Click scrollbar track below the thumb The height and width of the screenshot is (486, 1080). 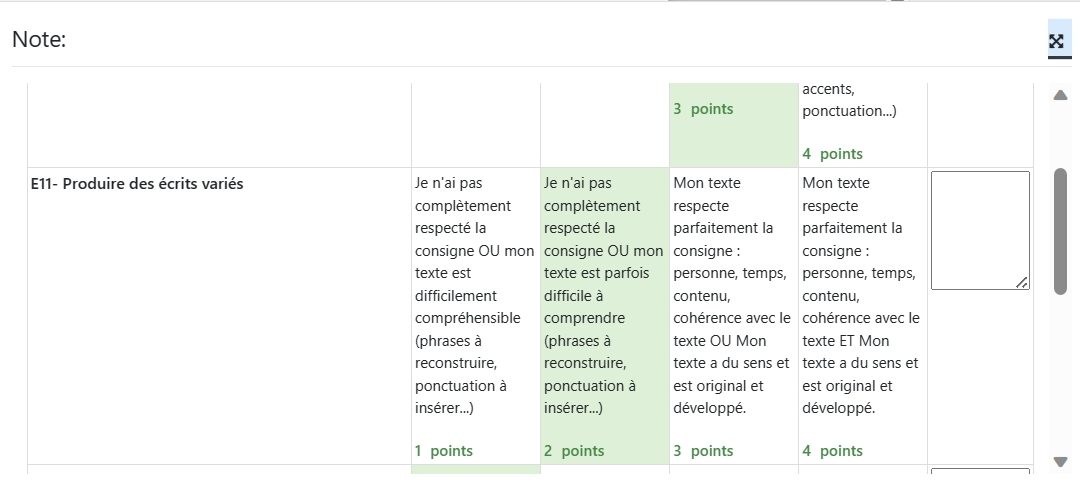pos(1061,375)
